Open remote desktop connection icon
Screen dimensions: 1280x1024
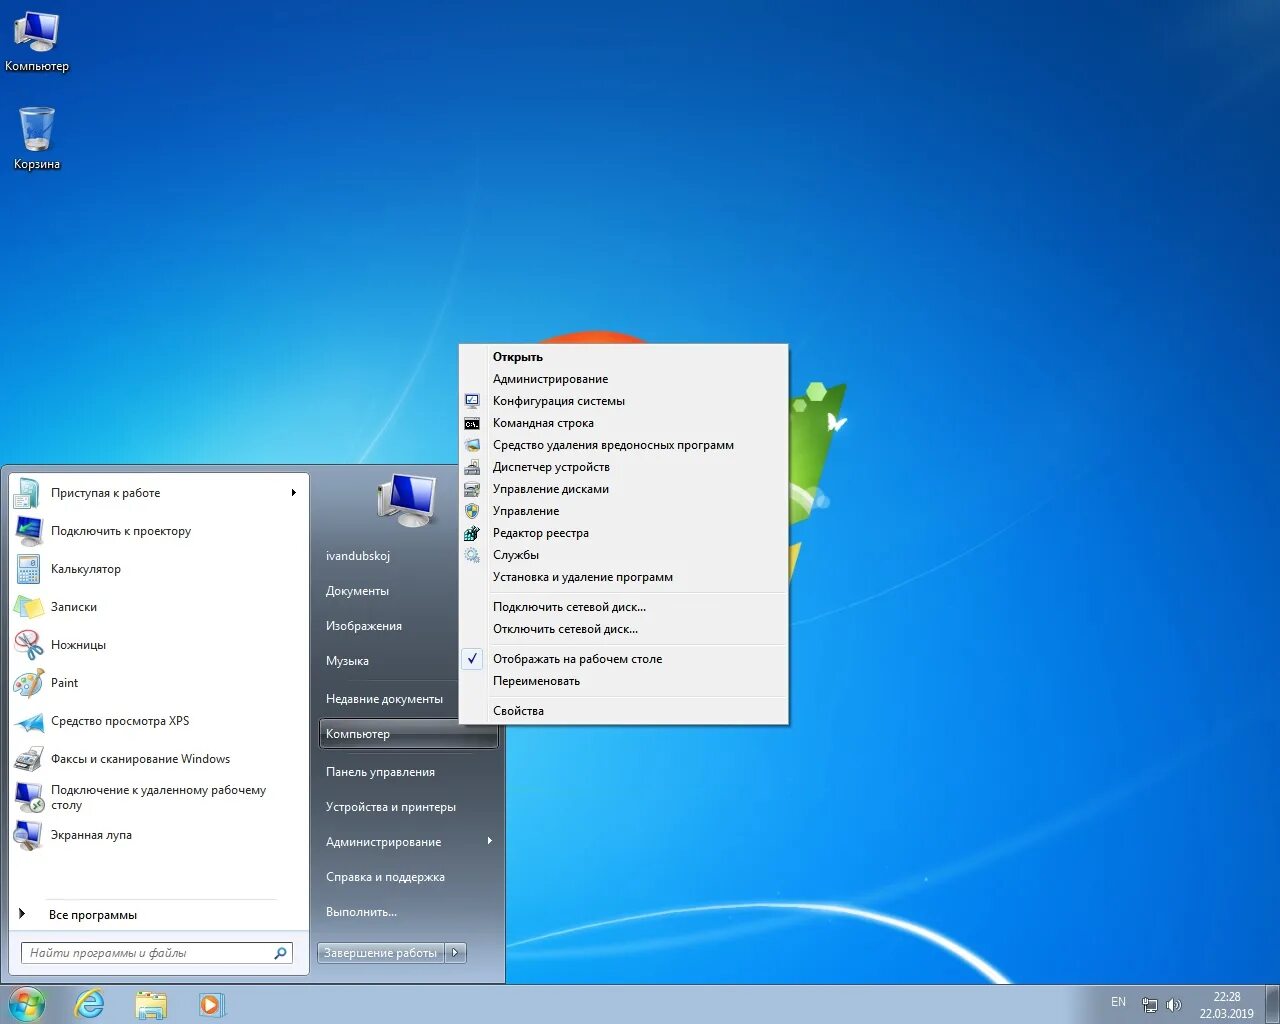(x=28, y=797)
